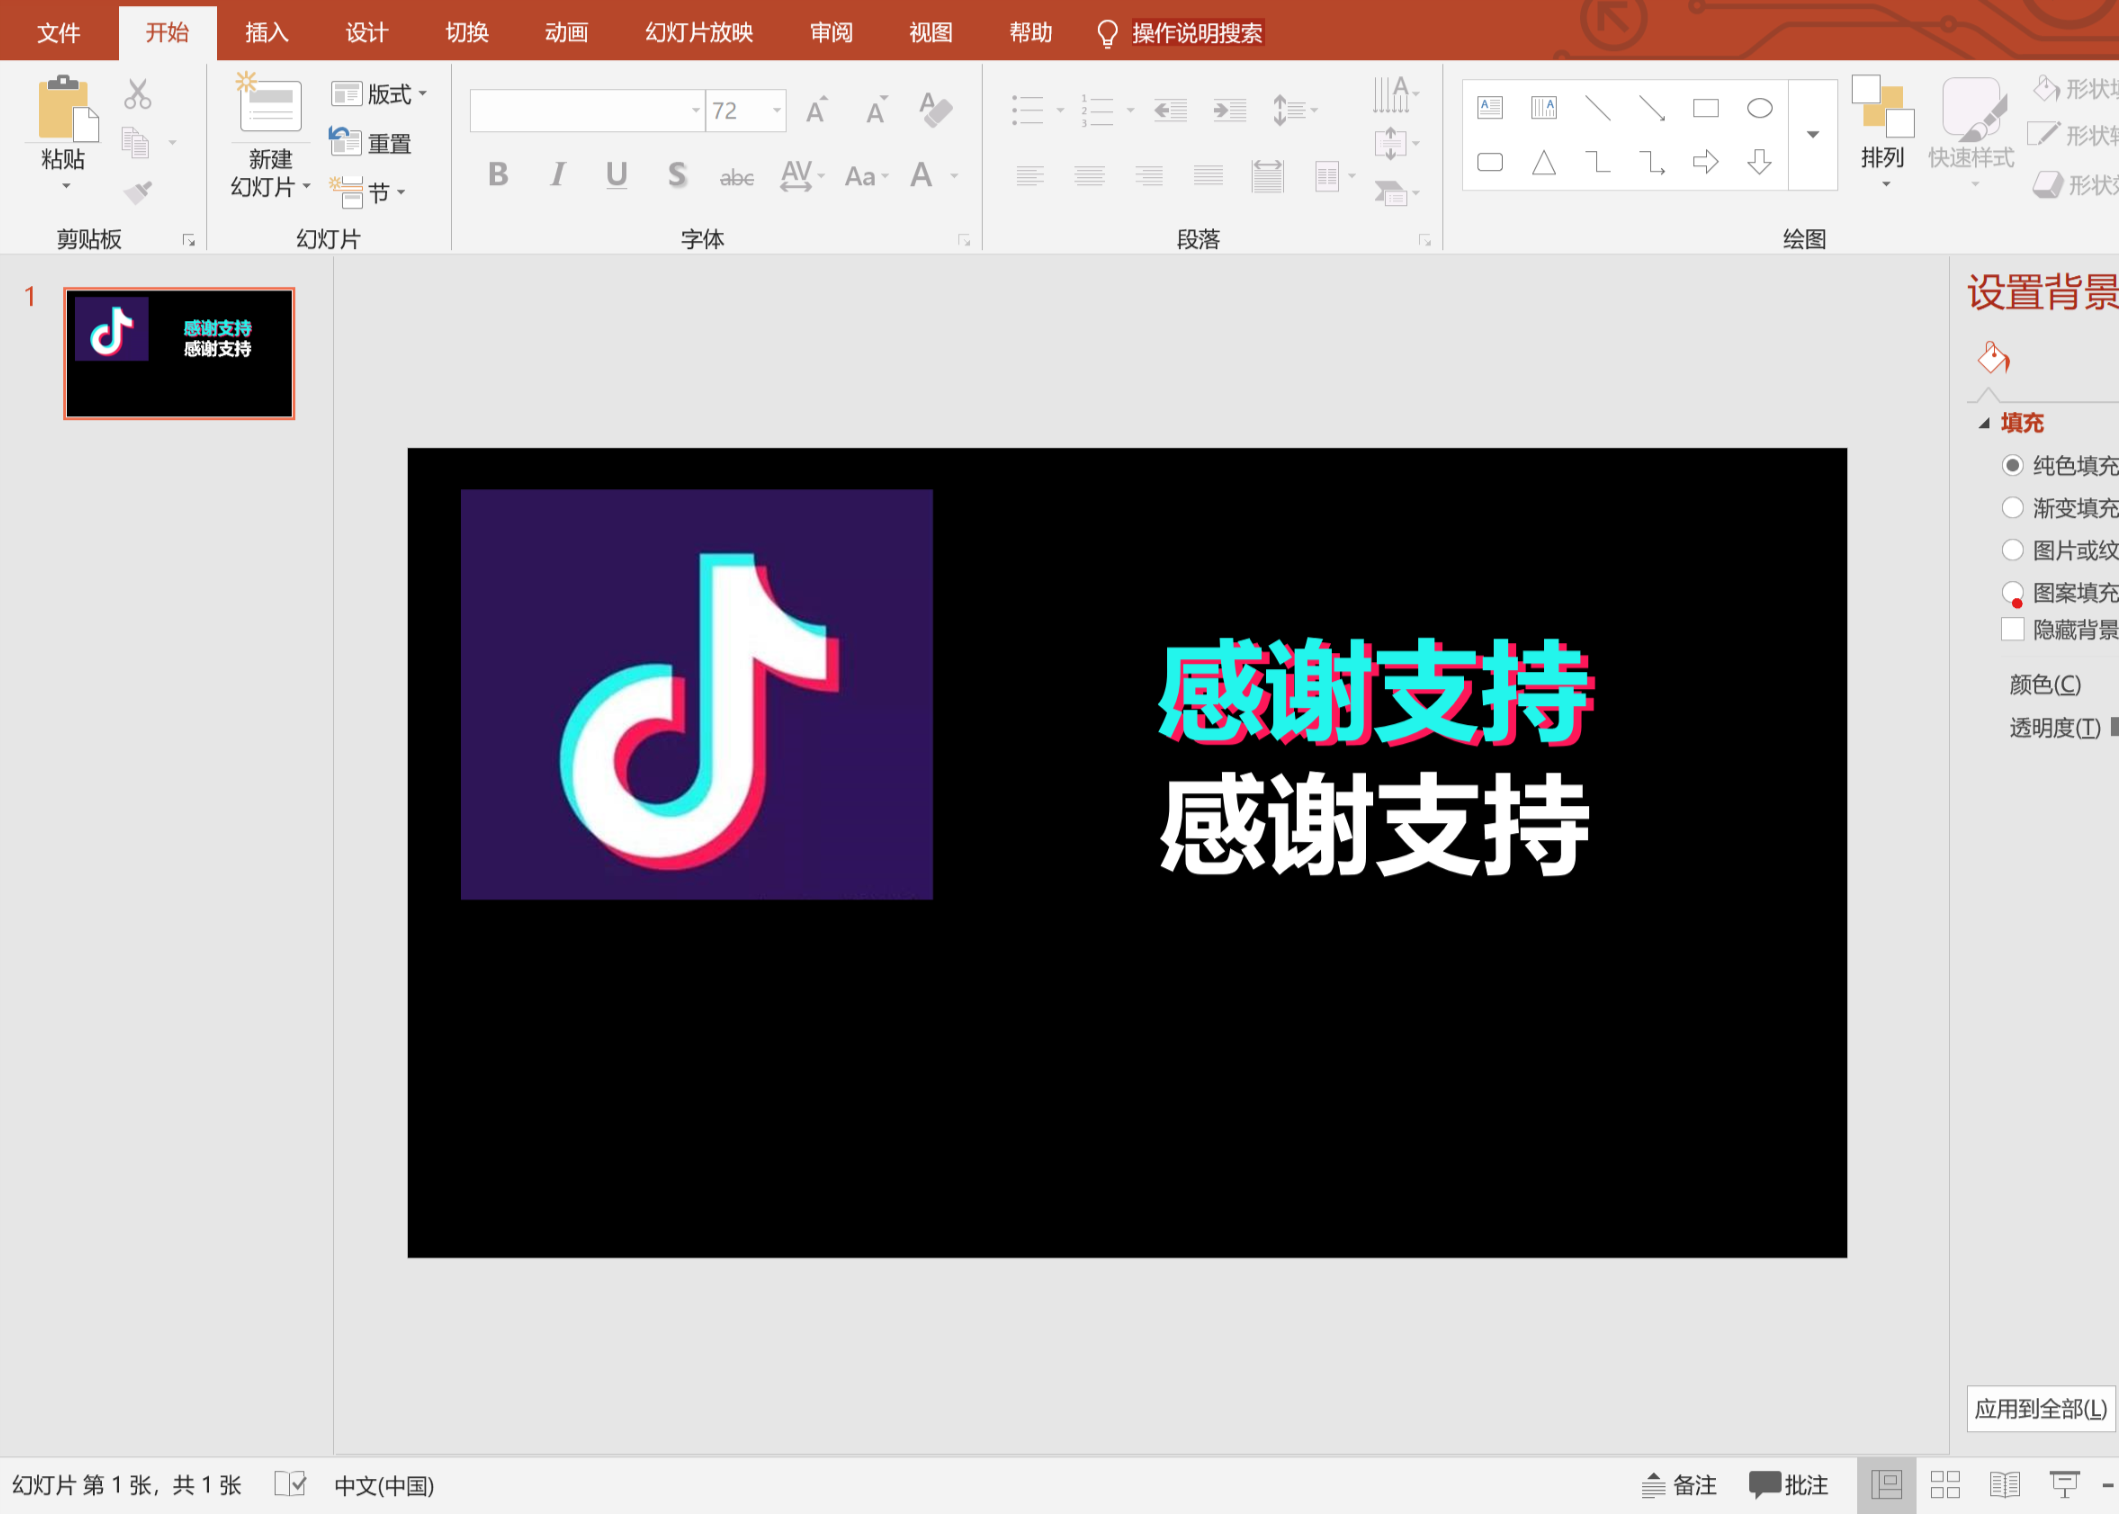Open Change Case Aa dropdown

coord(866,177)
